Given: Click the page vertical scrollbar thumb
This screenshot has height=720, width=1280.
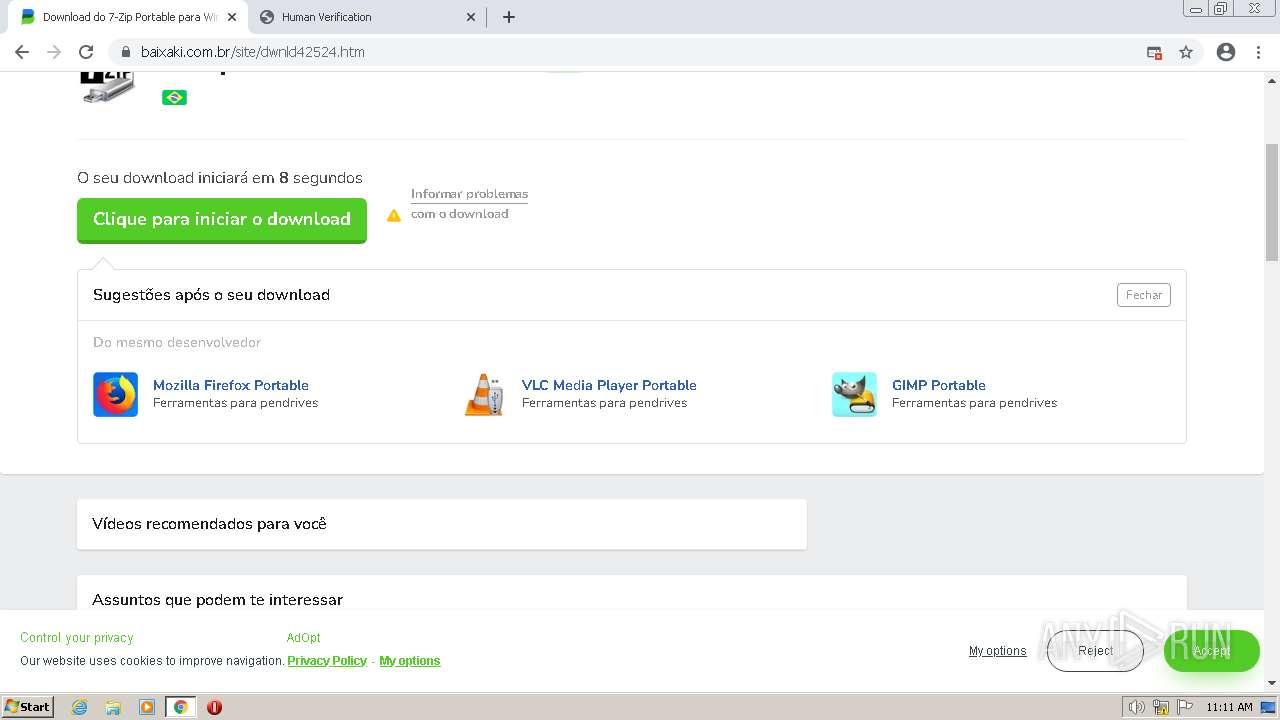Looking at the screenshot, I should point(1272,202).
